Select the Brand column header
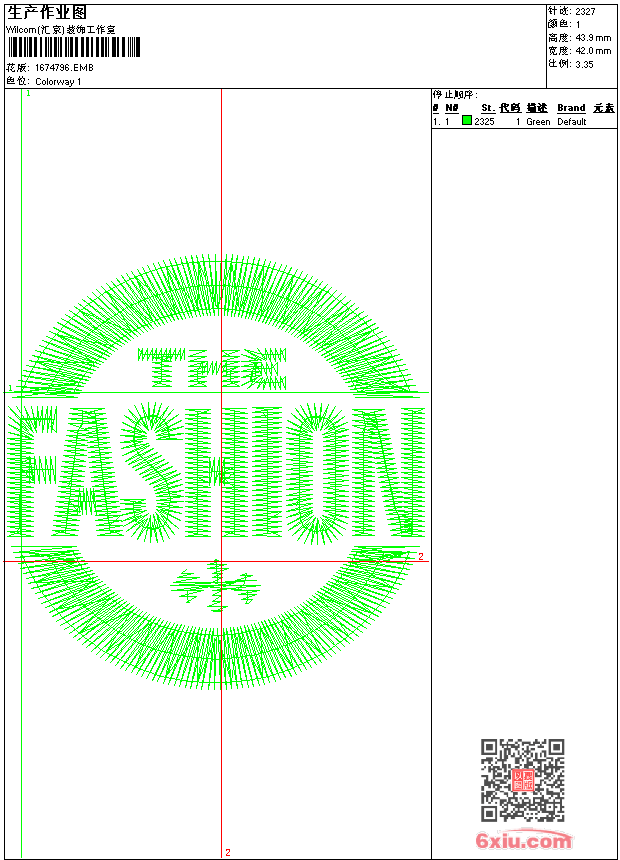The image size is (620, 860). tap(571, 108)
